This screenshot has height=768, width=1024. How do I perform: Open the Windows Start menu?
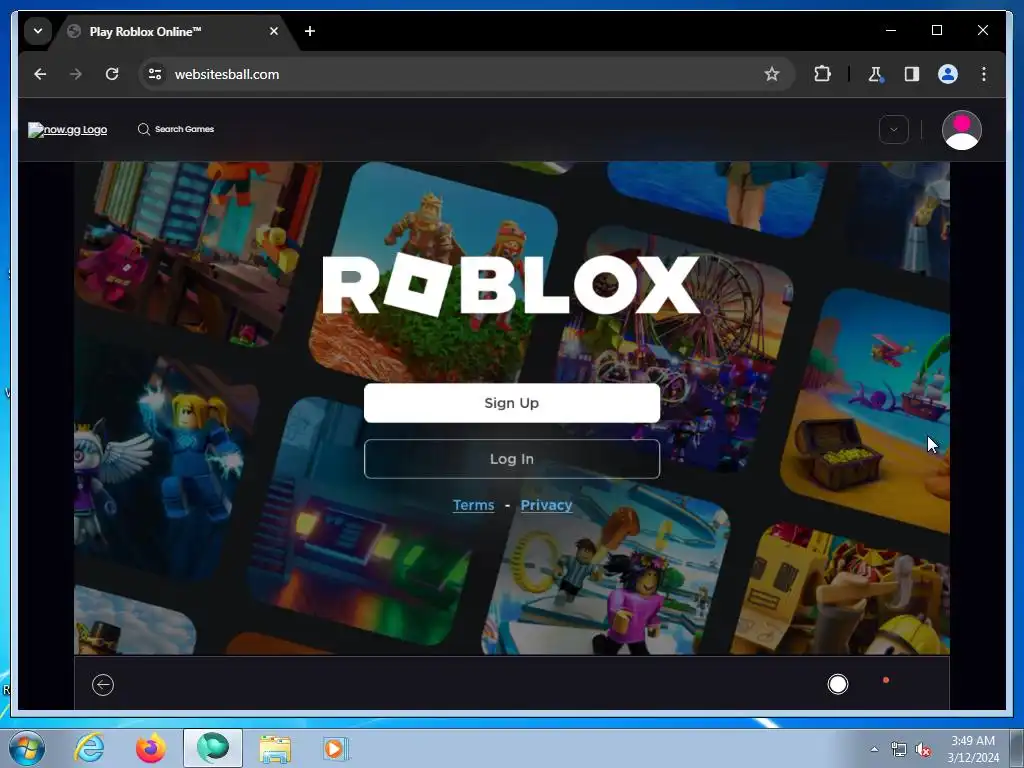[x=27, y=748]
